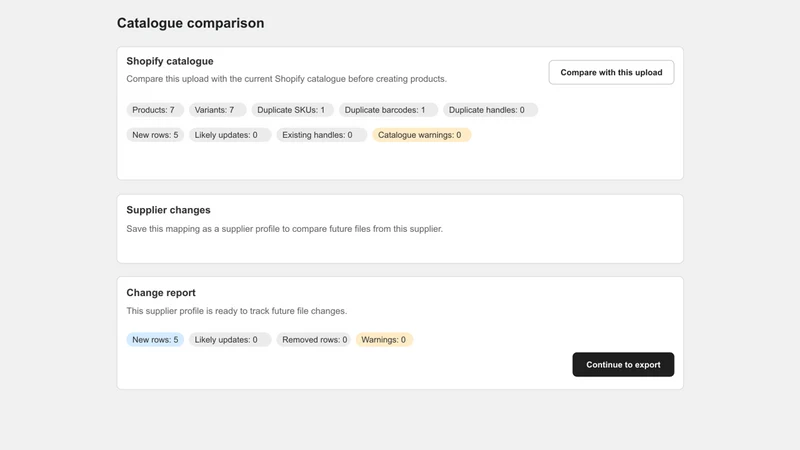Click the Duplicate SKUs: 1 badge

(x=292, y=110)
